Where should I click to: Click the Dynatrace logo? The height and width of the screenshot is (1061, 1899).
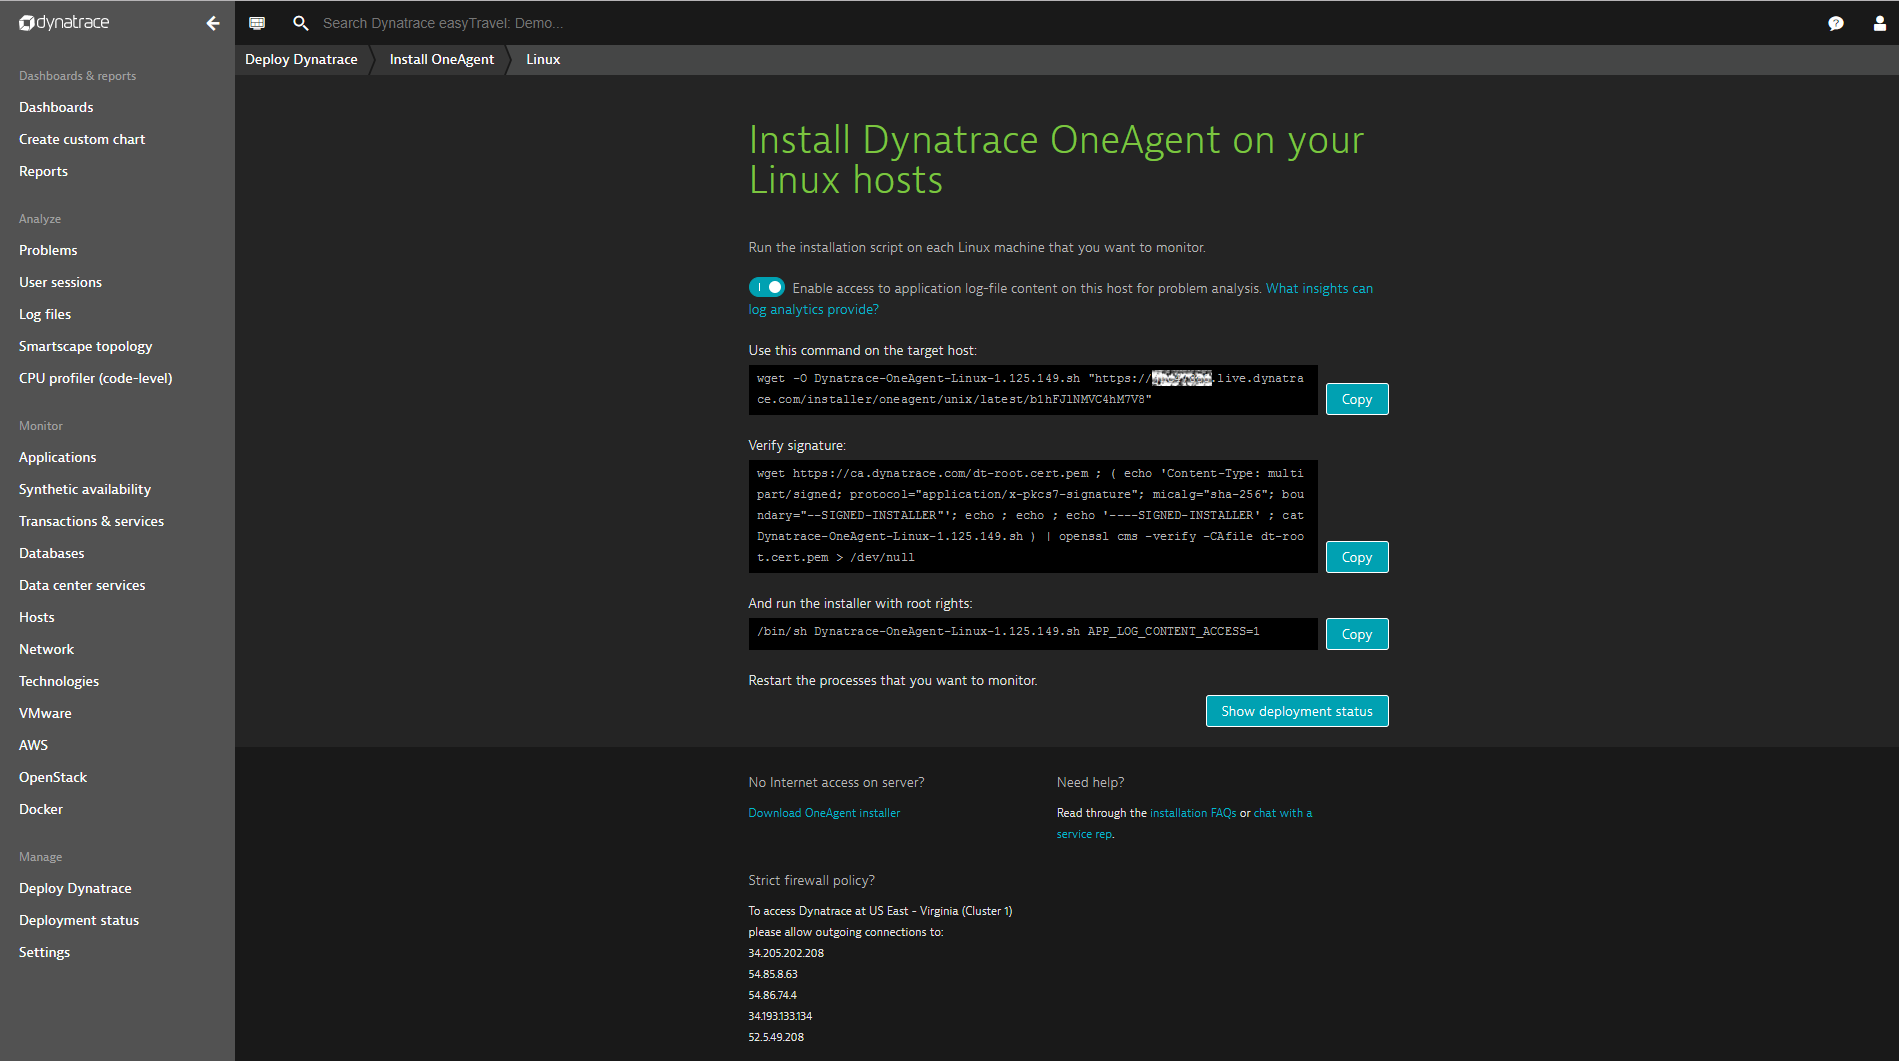64,22
